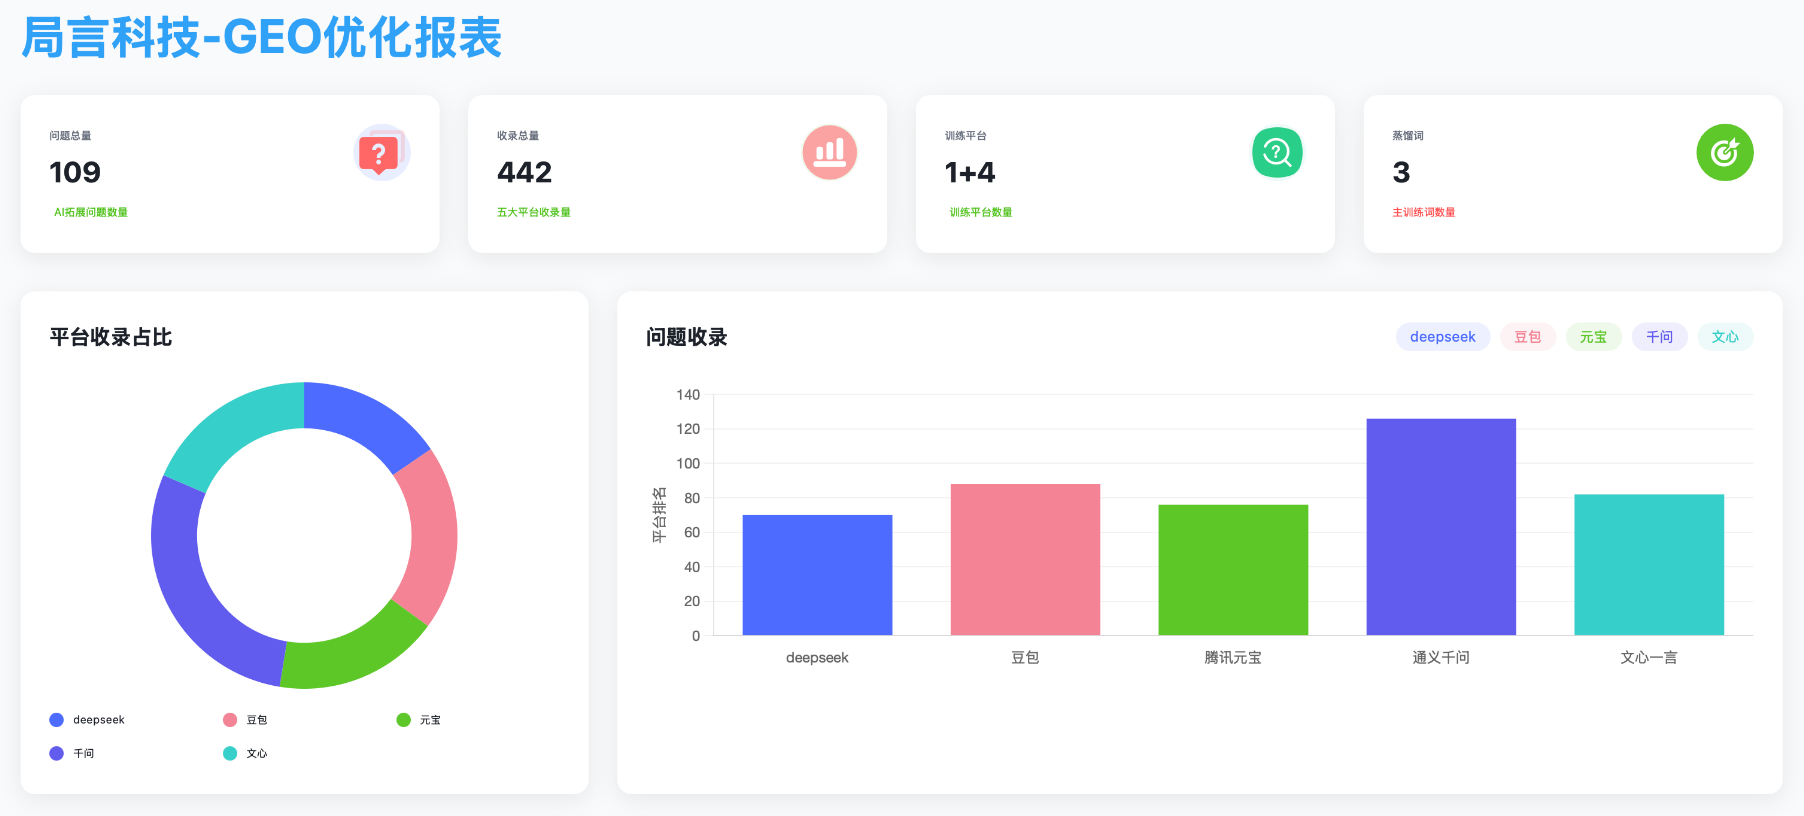Click the pink bar chart icon
This screenshot has height=816, width=1804.
point(829,153)
